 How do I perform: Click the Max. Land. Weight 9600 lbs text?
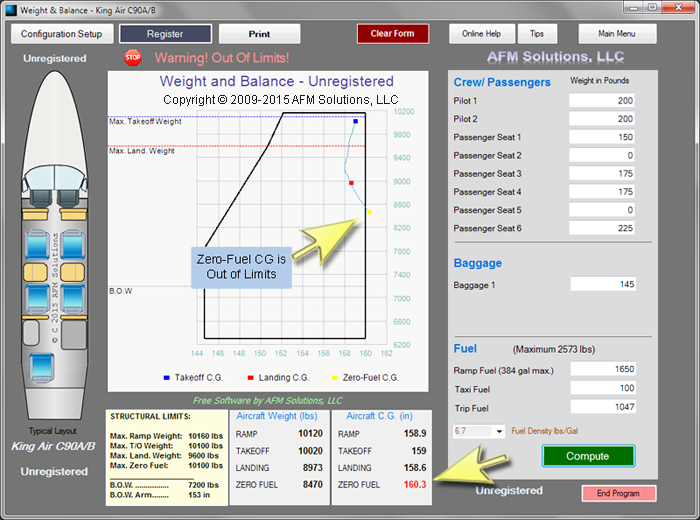click(164, 456)
